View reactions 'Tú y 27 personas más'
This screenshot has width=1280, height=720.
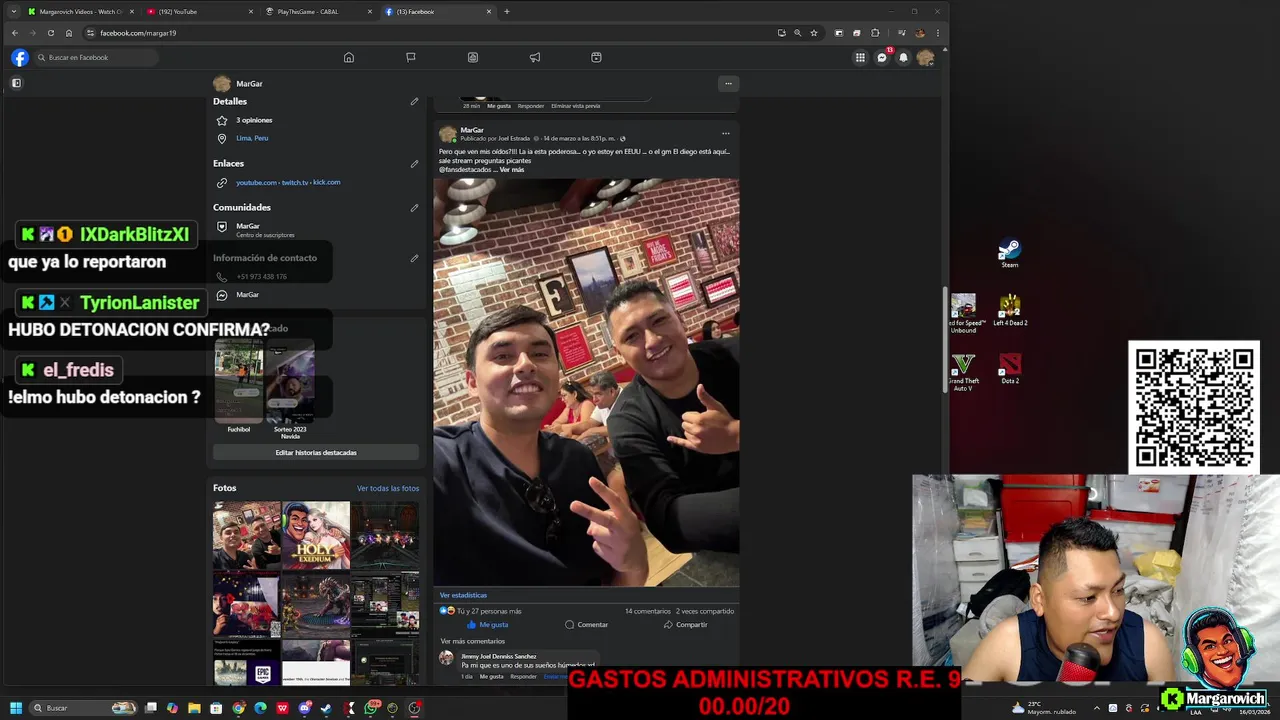tap(489, 611)
